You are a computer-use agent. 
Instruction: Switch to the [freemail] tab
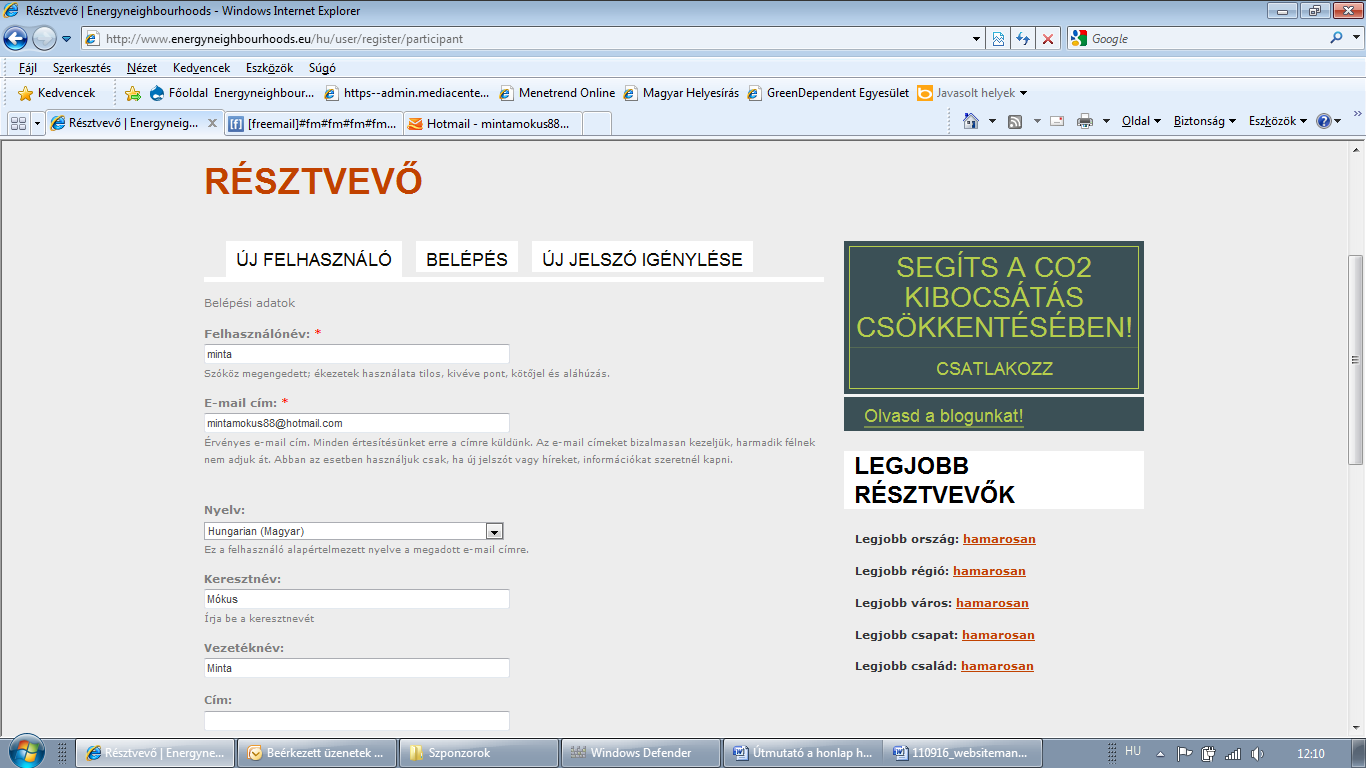(313, 124)
